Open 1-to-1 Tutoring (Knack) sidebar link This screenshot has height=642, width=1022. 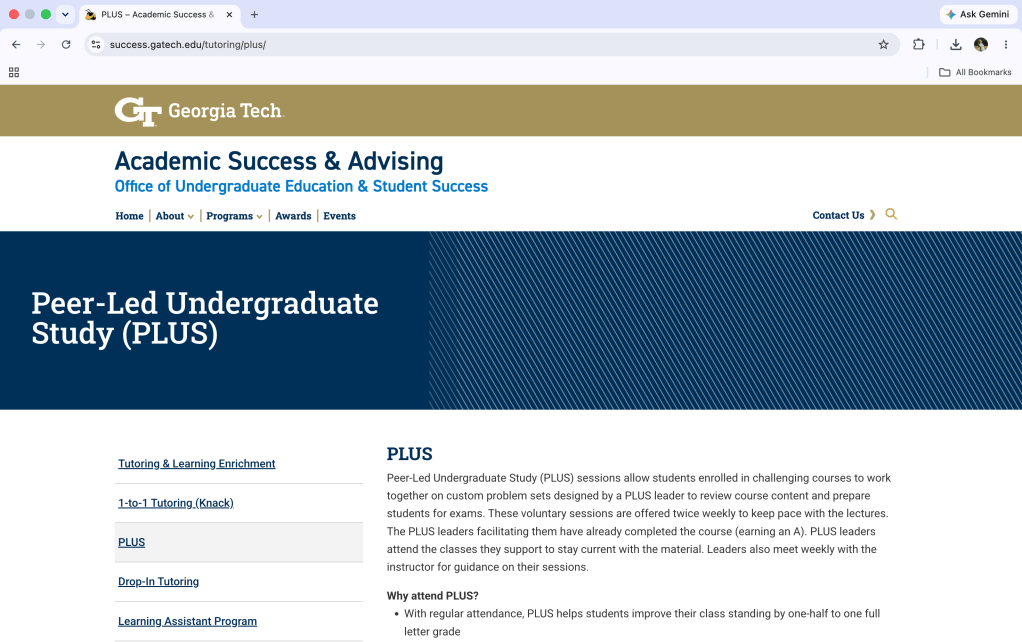175,503
